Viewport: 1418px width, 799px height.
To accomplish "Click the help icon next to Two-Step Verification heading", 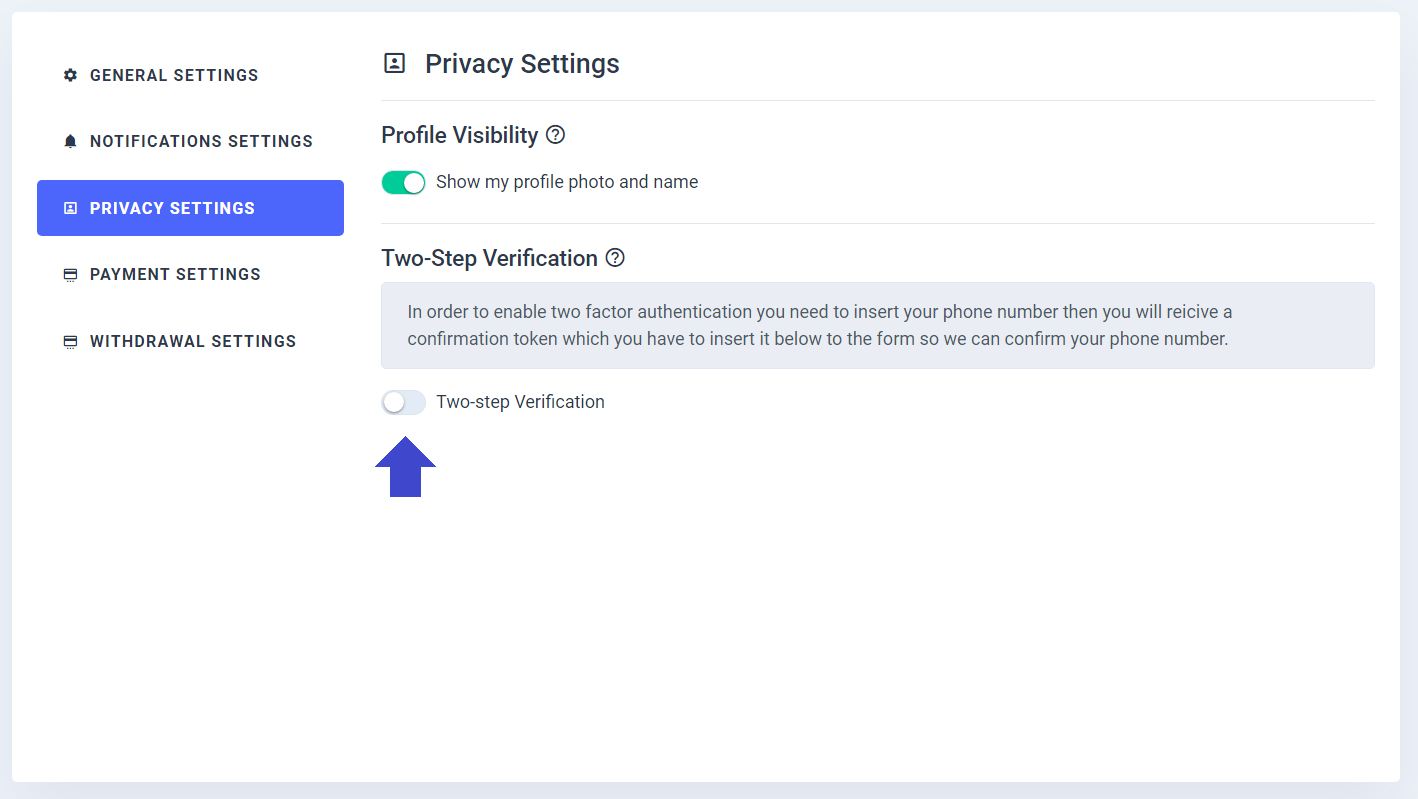I will [615, 258].
